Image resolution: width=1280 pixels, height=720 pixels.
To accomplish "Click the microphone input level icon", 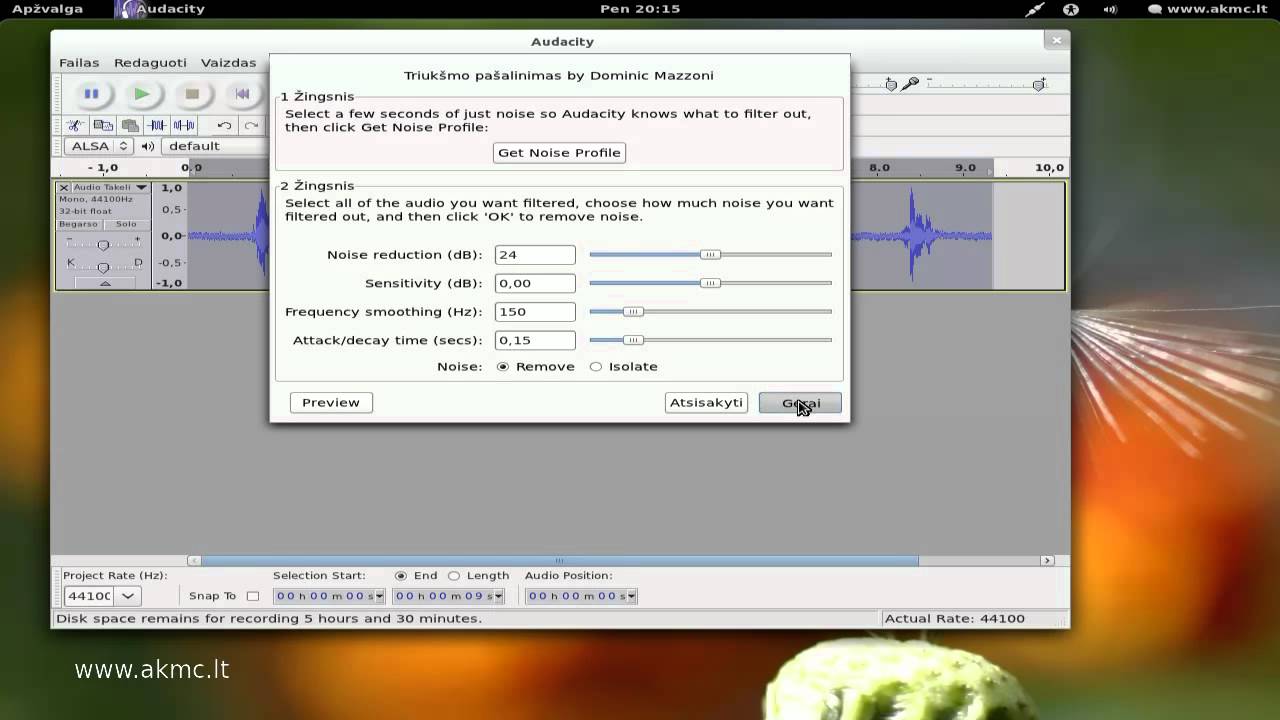I will pos(909,84).
